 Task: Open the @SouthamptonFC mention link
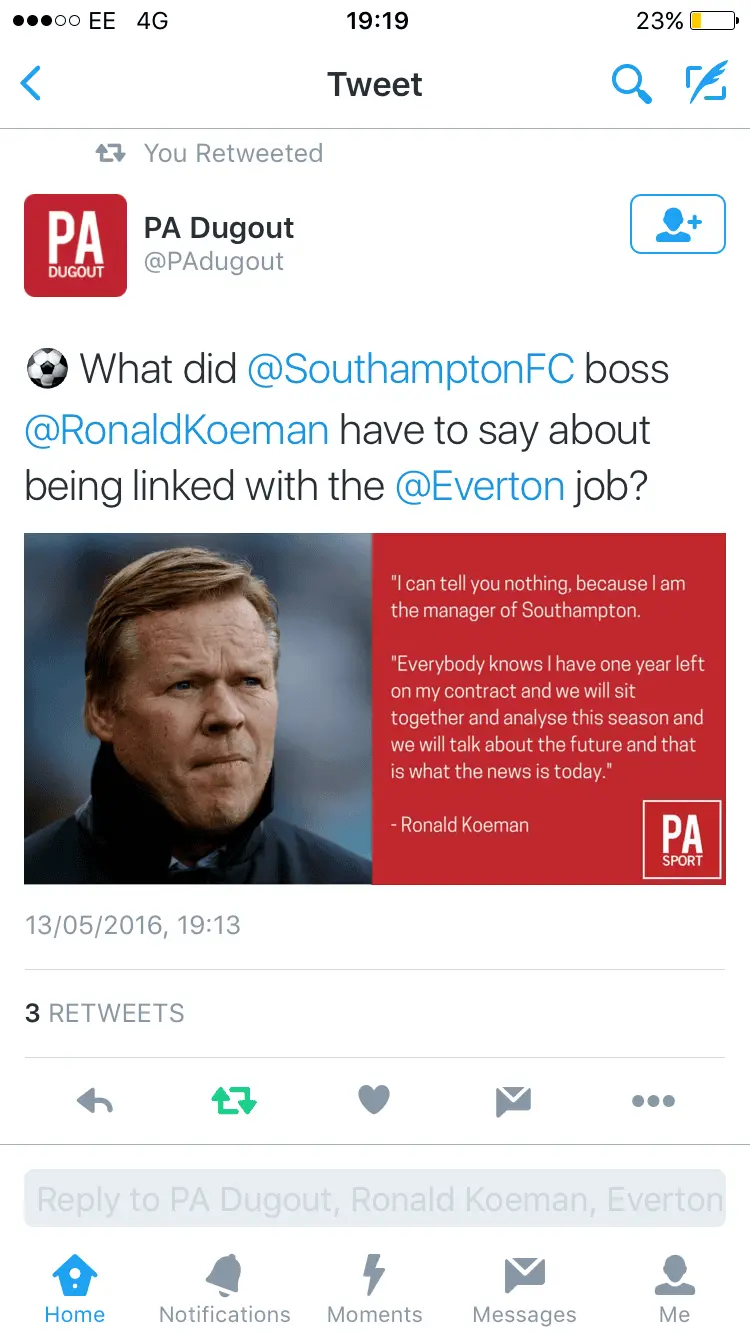(x=410, y=369)
